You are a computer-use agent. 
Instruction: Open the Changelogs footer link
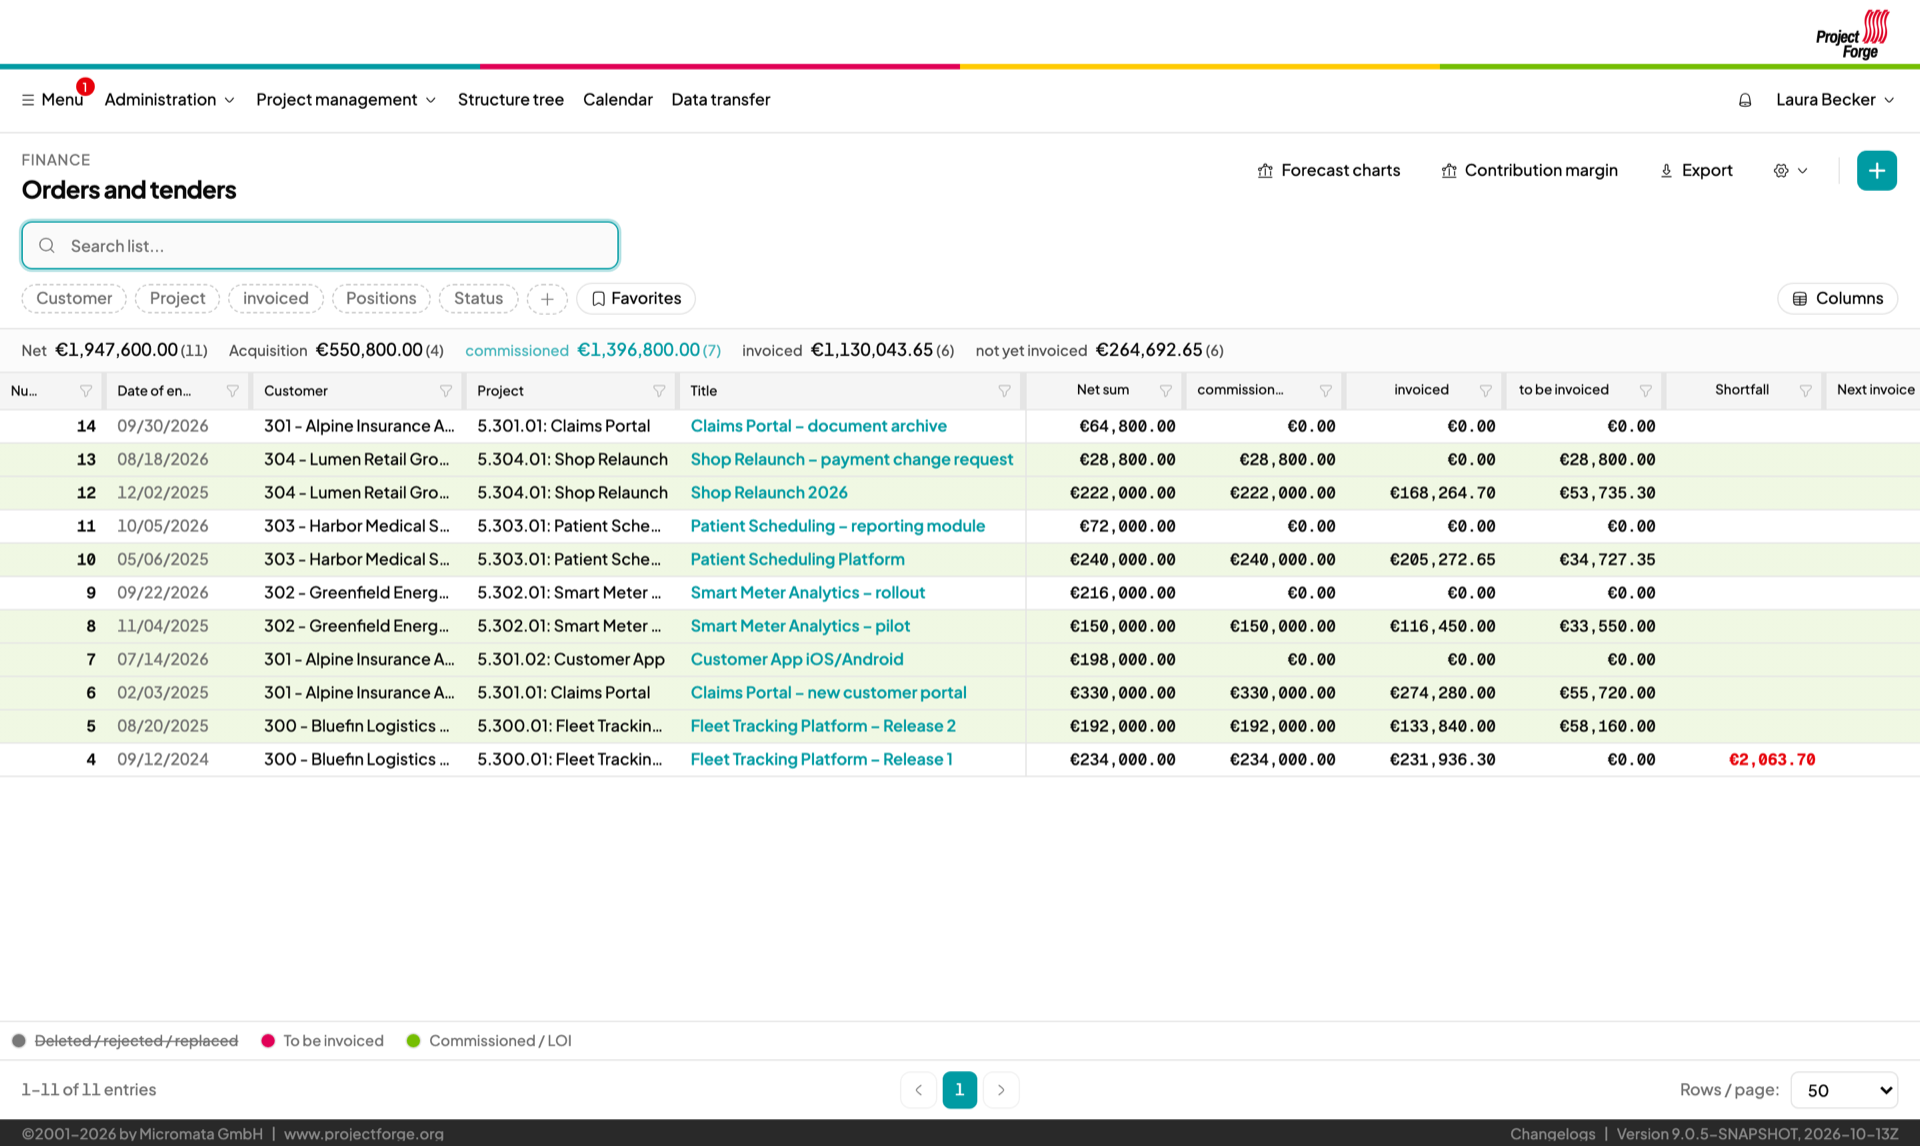(1552, 1134)
